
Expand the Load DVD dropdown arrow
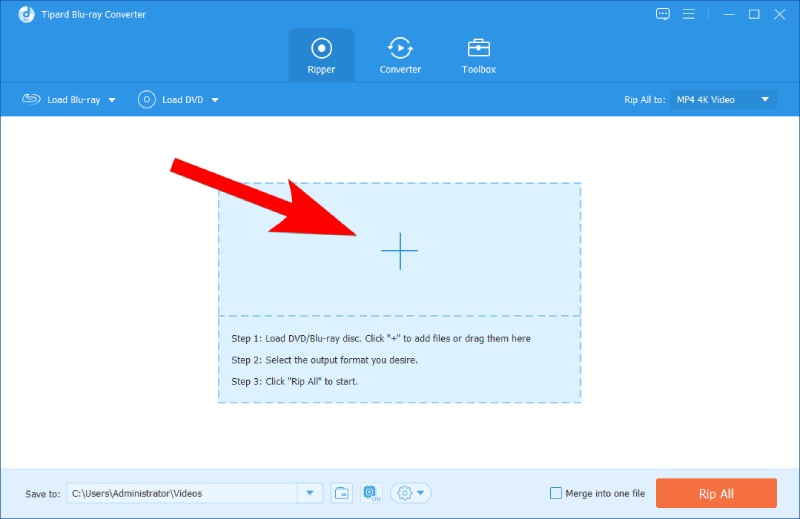215,100
